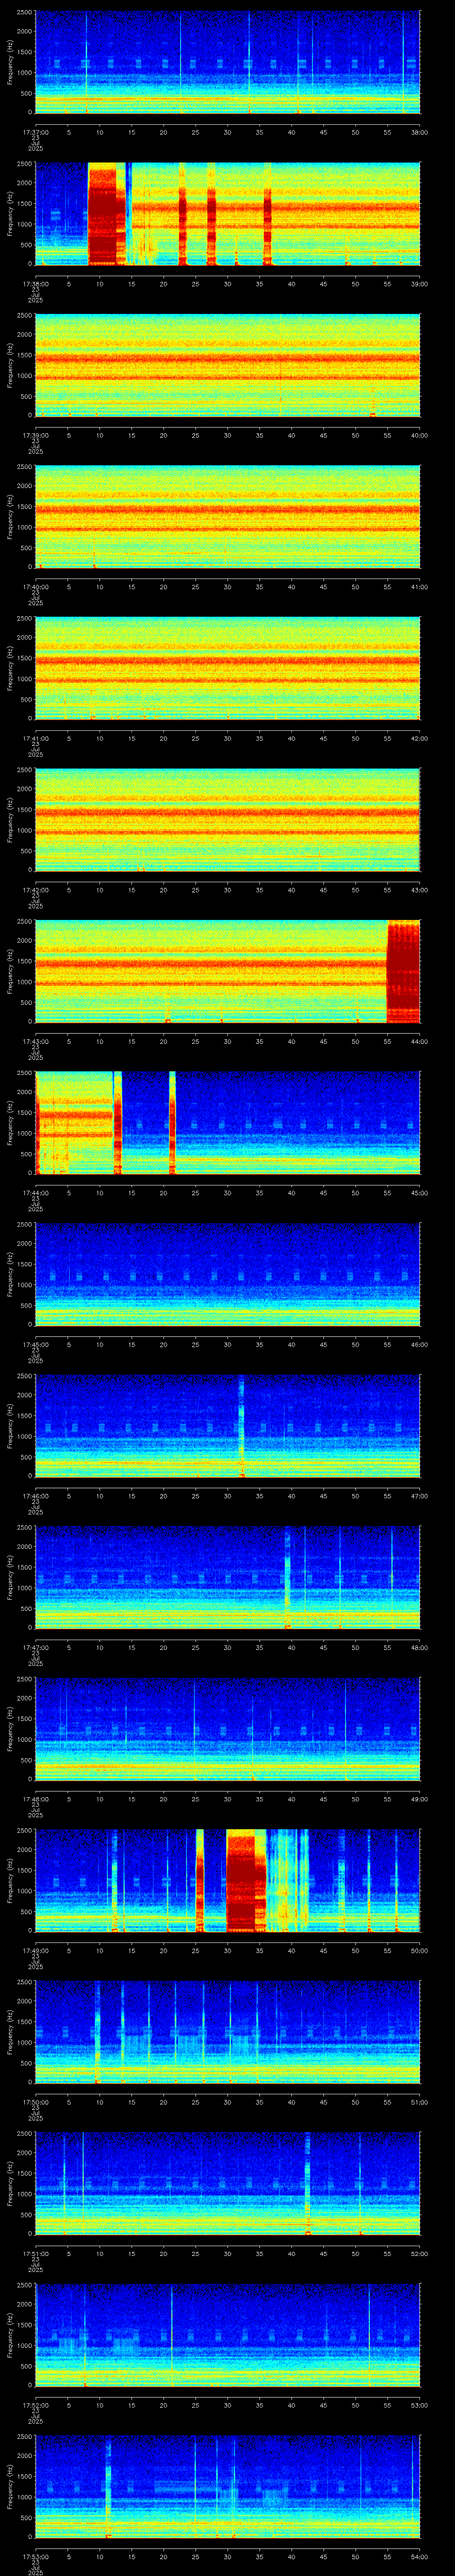Click the spectrogram panel starting at 17:47:00
Screen dimensions: 455x2576
228,1578
